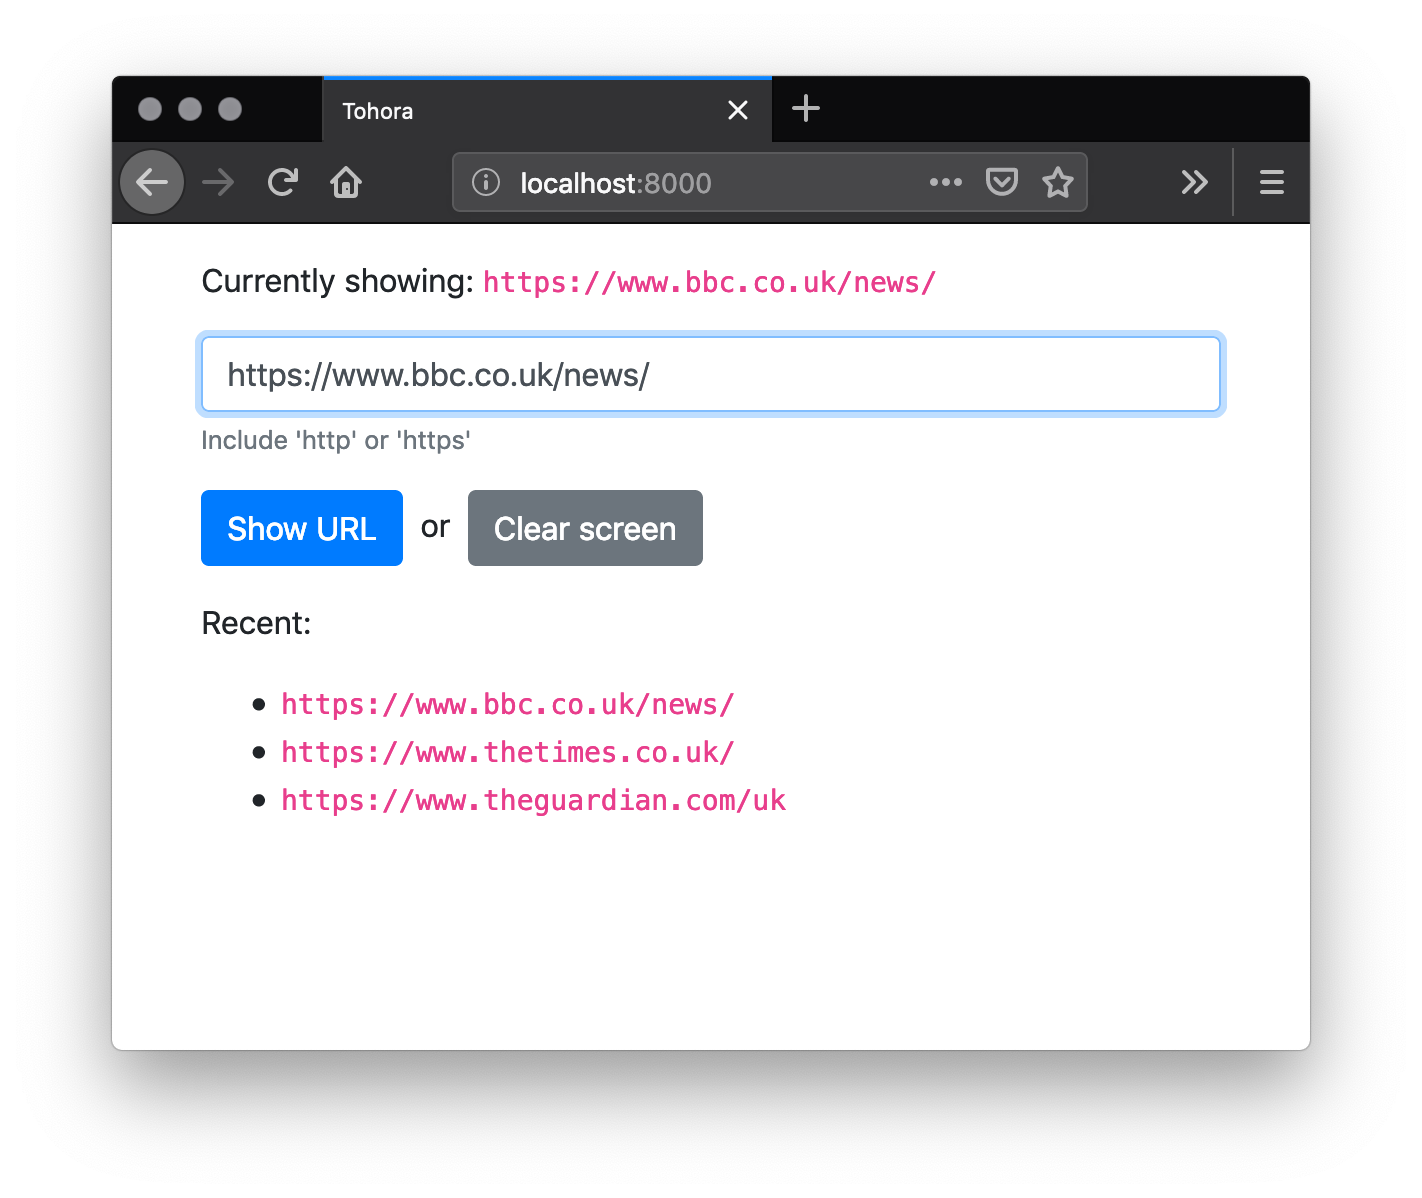Screen dimensions: 1422x1198
Task: Click the Clear screen button
Action: [x=585, y=528]
